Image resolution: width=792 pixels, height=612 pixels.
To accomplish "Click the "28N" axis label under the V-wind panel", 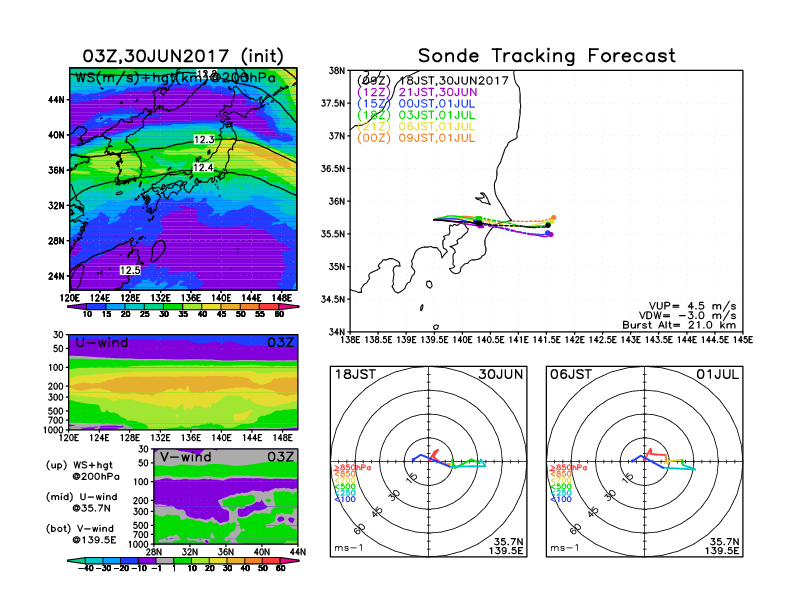I will (x=154, y=552).
